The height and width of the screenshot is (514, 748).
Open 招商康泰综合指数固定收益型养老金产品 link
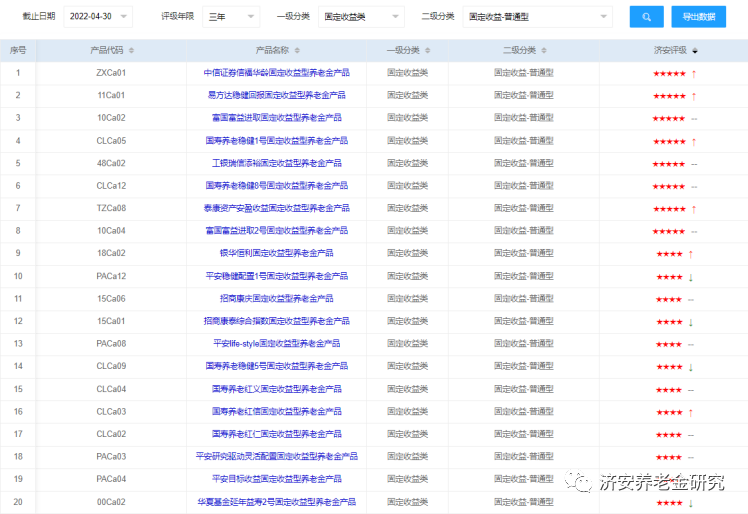(x=277, y=321)
